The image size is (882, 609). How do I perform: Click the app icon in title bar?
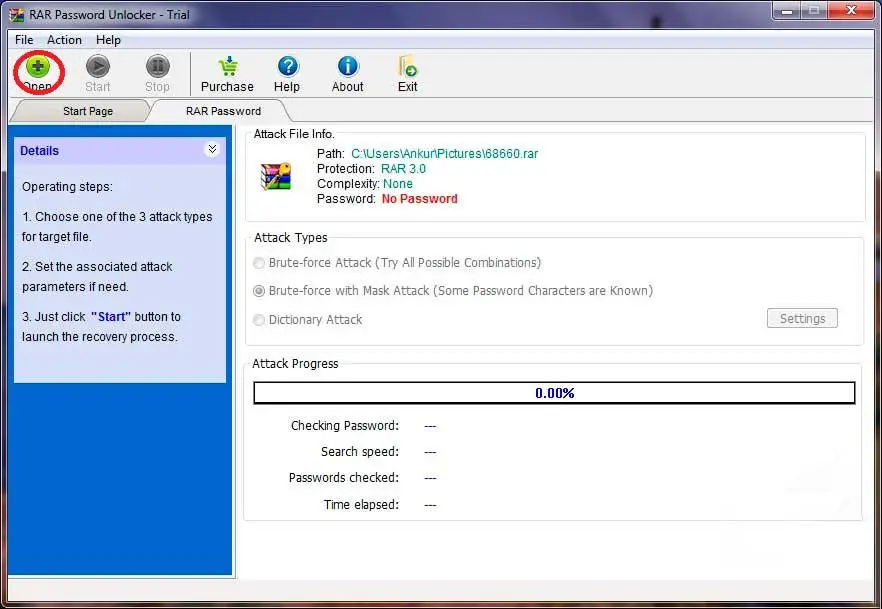coord(16,15)
